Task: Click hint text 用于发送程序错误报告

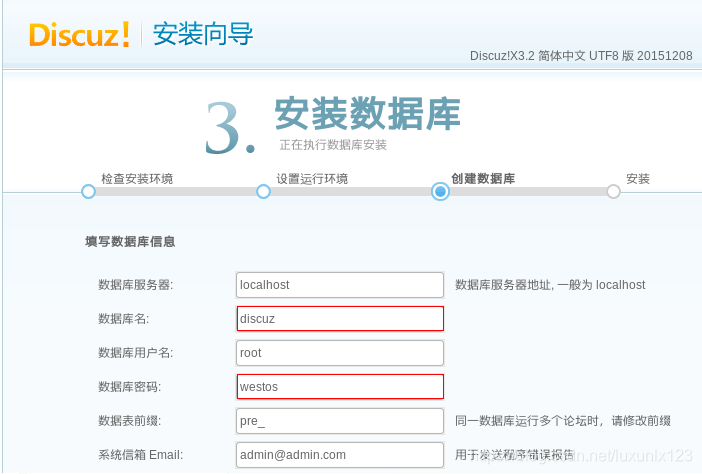Action: pos(514,455)
